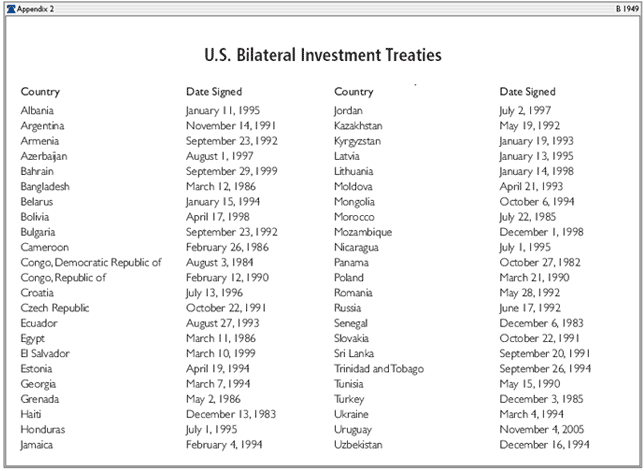The width and height of the screenshot is (644, 471).
Task: Select the Uzbekistan country entry
Action: (x=358, y=445)
